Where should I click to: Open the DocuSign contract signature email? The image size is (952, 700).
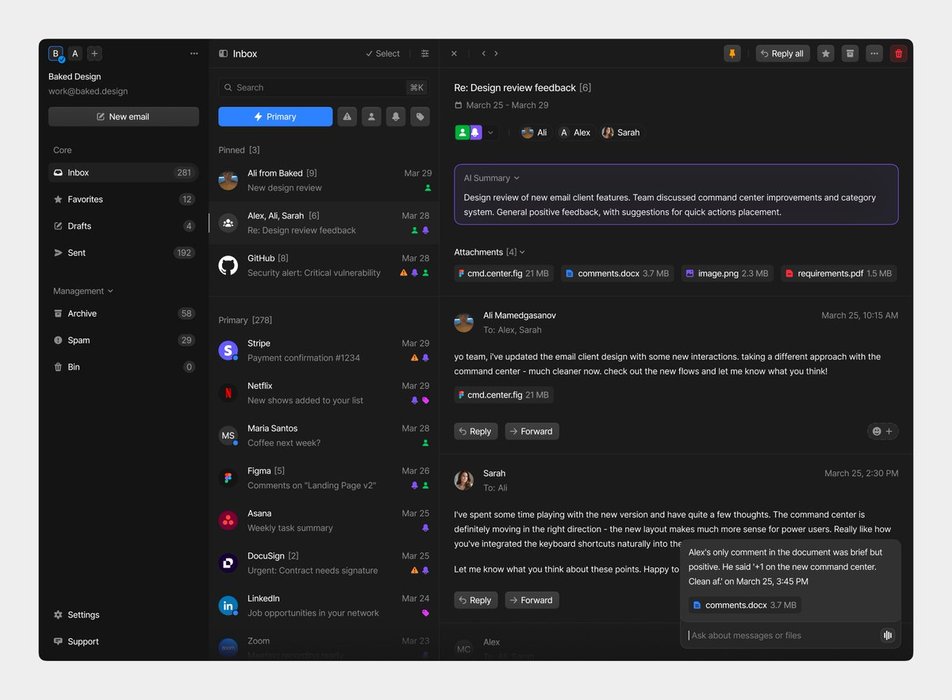(x=324, y=563)
